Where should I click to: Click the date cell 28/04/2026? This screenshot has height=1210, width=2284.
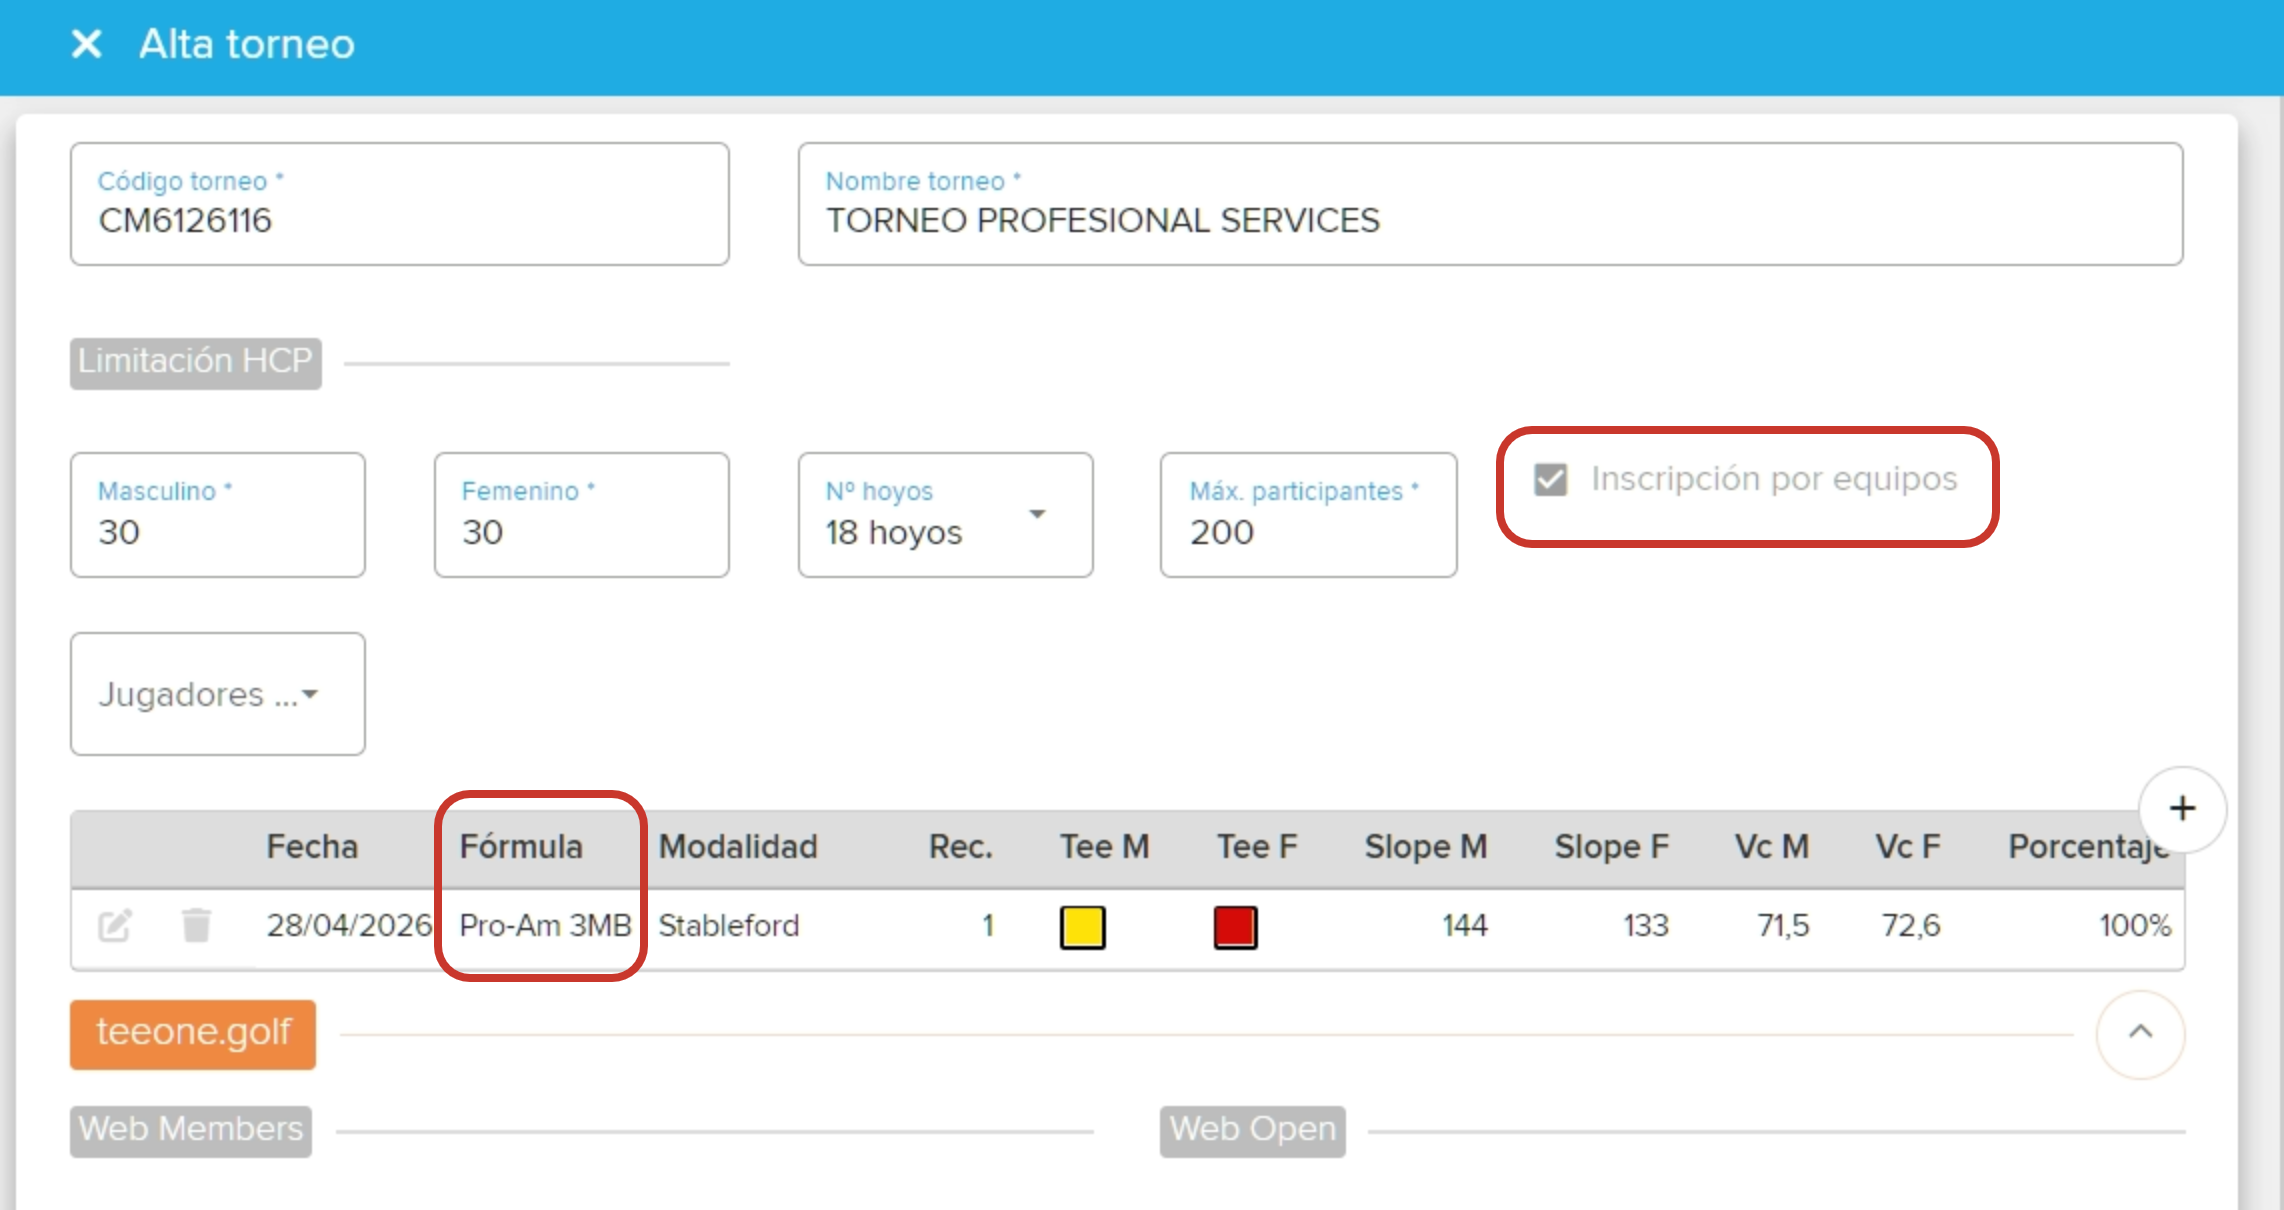click(x=349, y=926)
